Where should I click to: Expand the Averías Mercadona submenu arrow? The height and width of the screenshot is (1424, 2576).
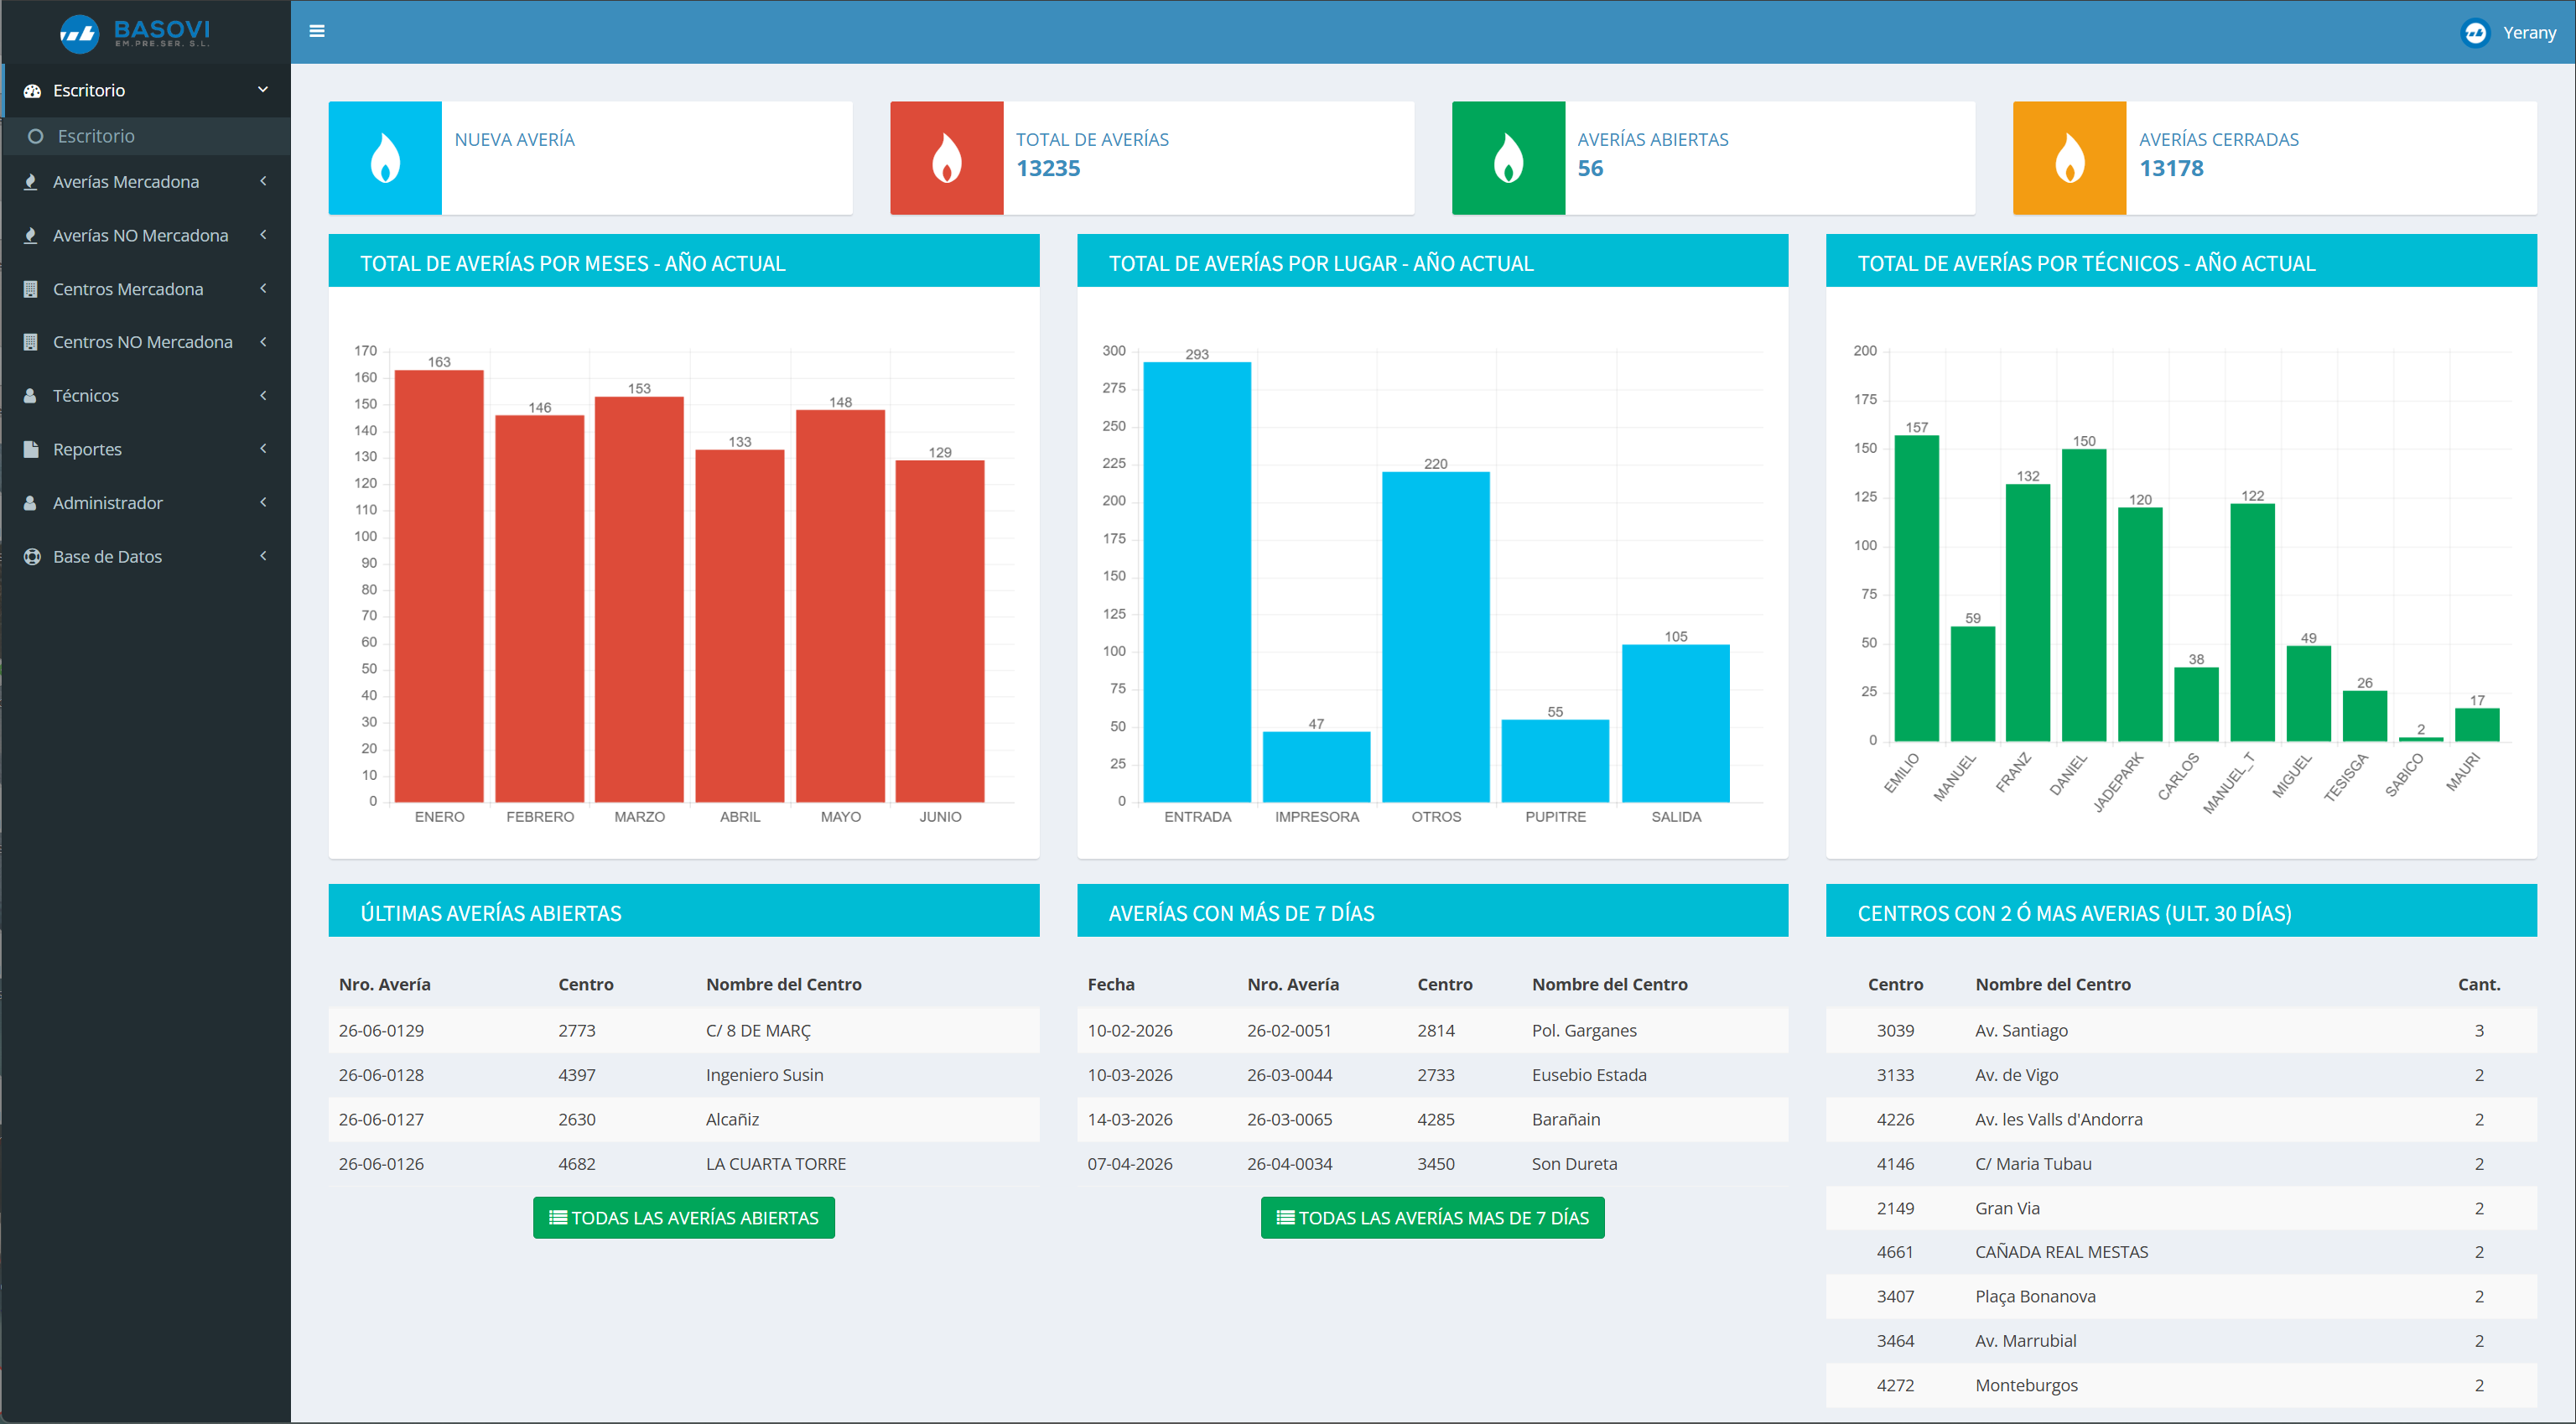click(263, 181)
